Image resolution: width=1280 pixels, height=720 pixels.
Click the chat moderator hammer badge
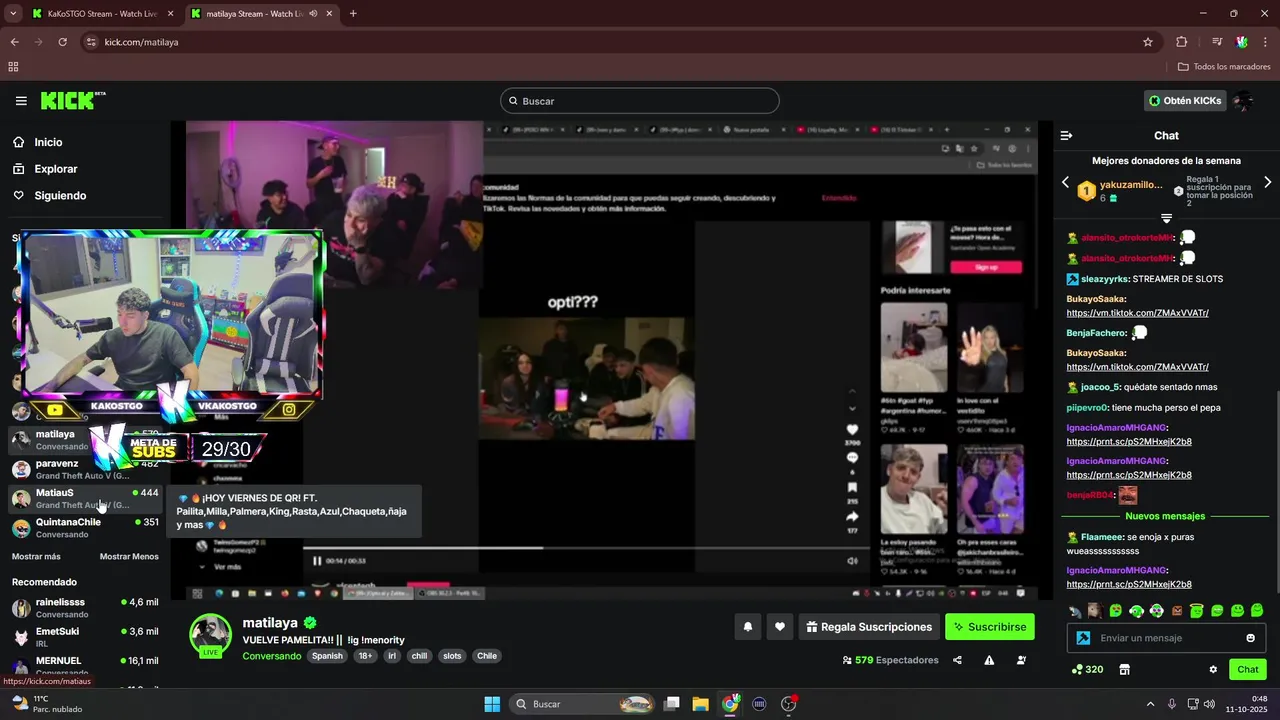coord(1083,638)
